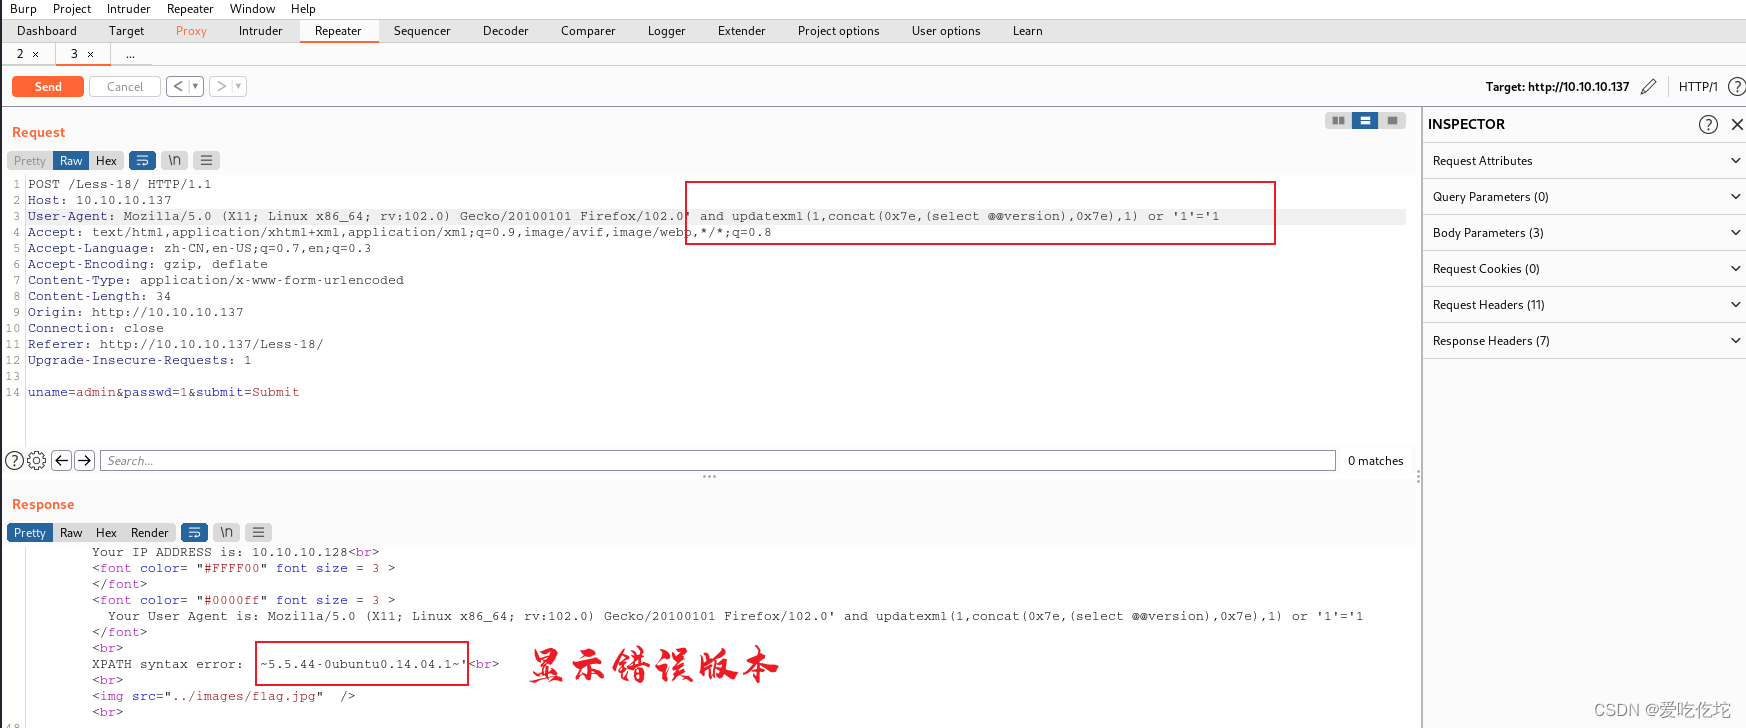Switch request view to Hex
The image size is (1746, 728).
point(106,161)
